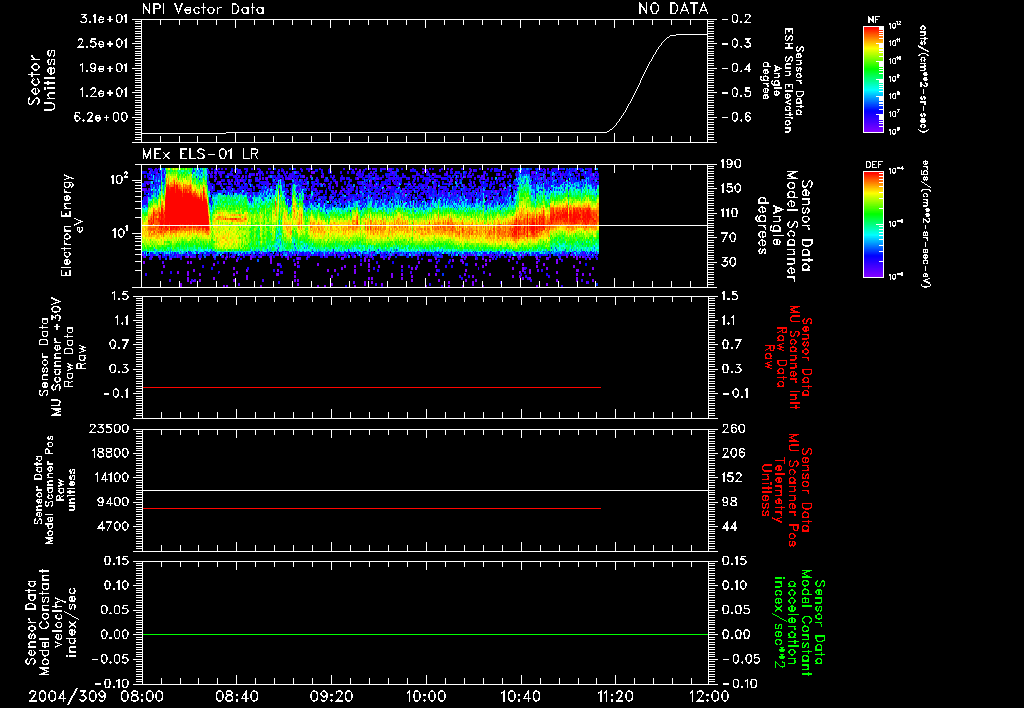1024x708 pixels.
Task: Click the '-0.2' Sun Elevation axis value
Action: pos(737,19)
